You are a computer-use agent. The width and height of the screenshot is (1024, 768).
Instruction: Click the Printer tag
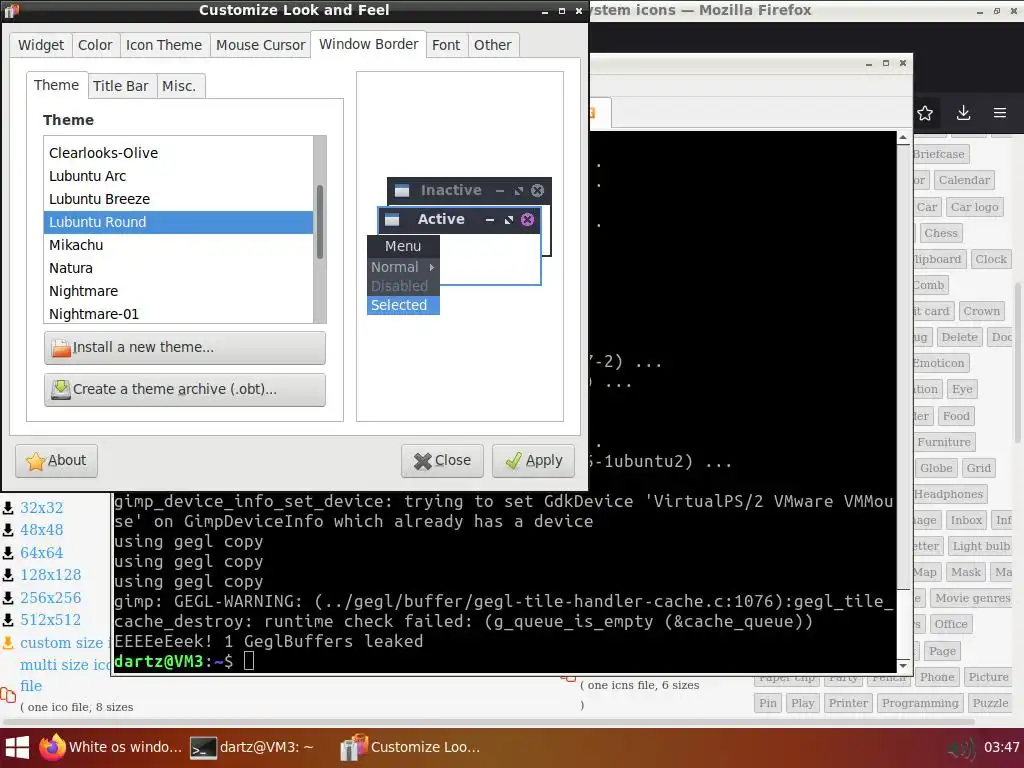click(848, 703)
